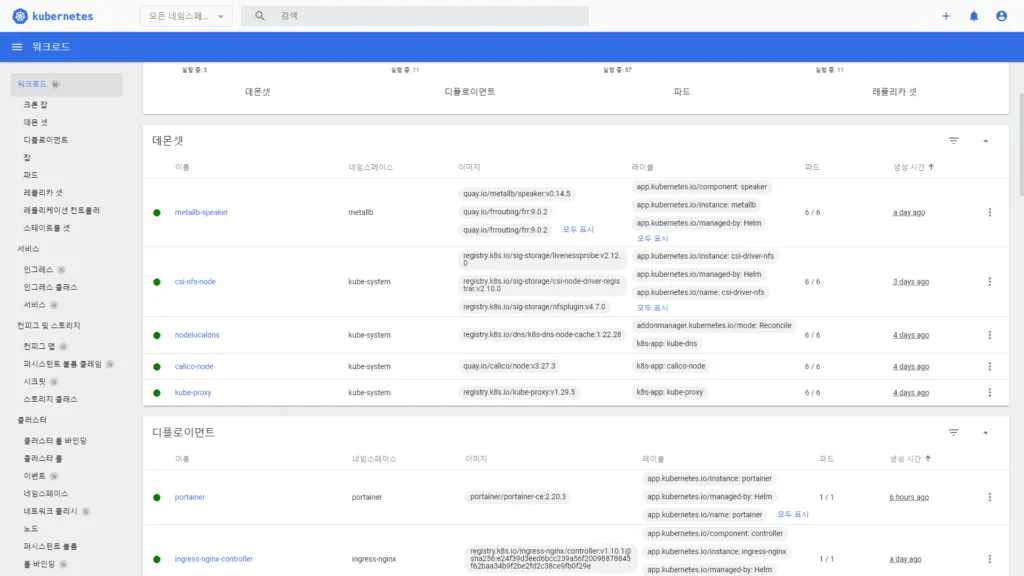Open the hamburger navigation menu
Screen dimensions: 1024x576
click(x=17, y=47)
